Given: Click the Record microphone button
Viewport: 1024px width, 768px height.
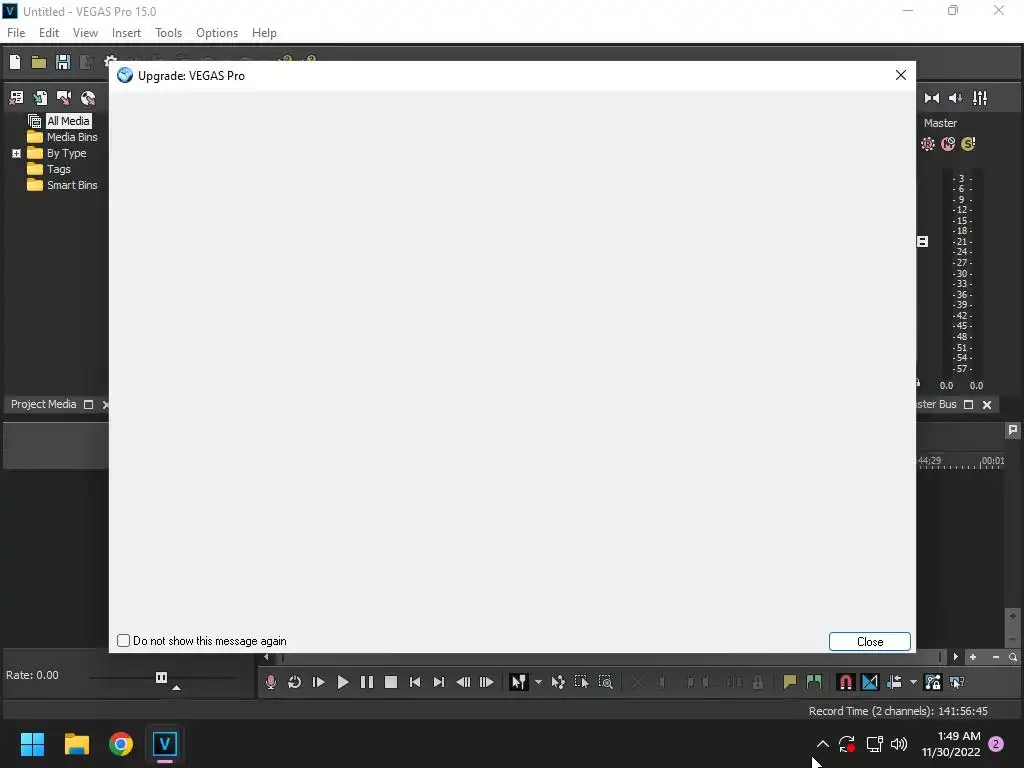Looking at the screenshot, I should click(x=270, y=682).
